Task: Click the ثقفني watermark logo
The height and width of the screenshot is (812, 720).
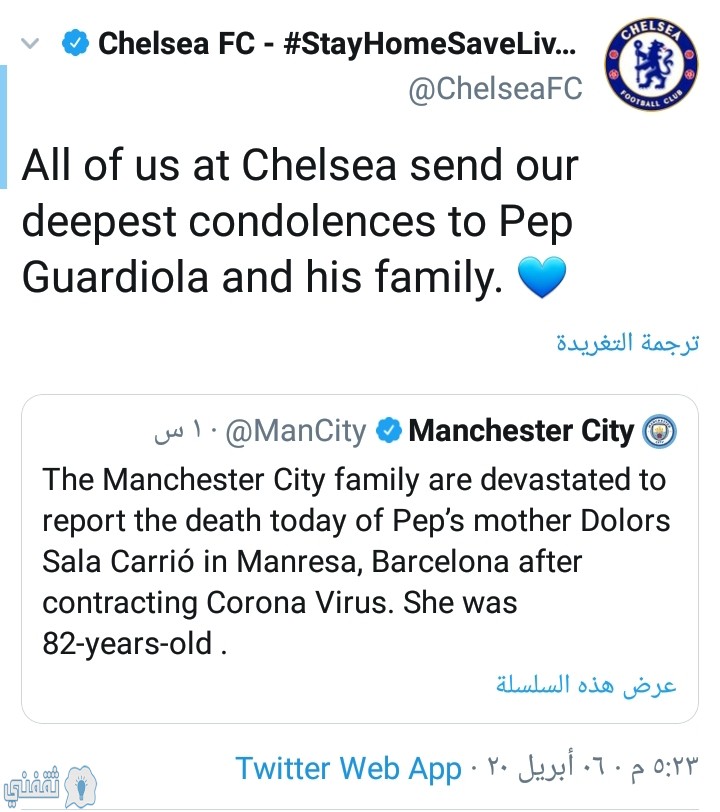Action: coord(50,787)
